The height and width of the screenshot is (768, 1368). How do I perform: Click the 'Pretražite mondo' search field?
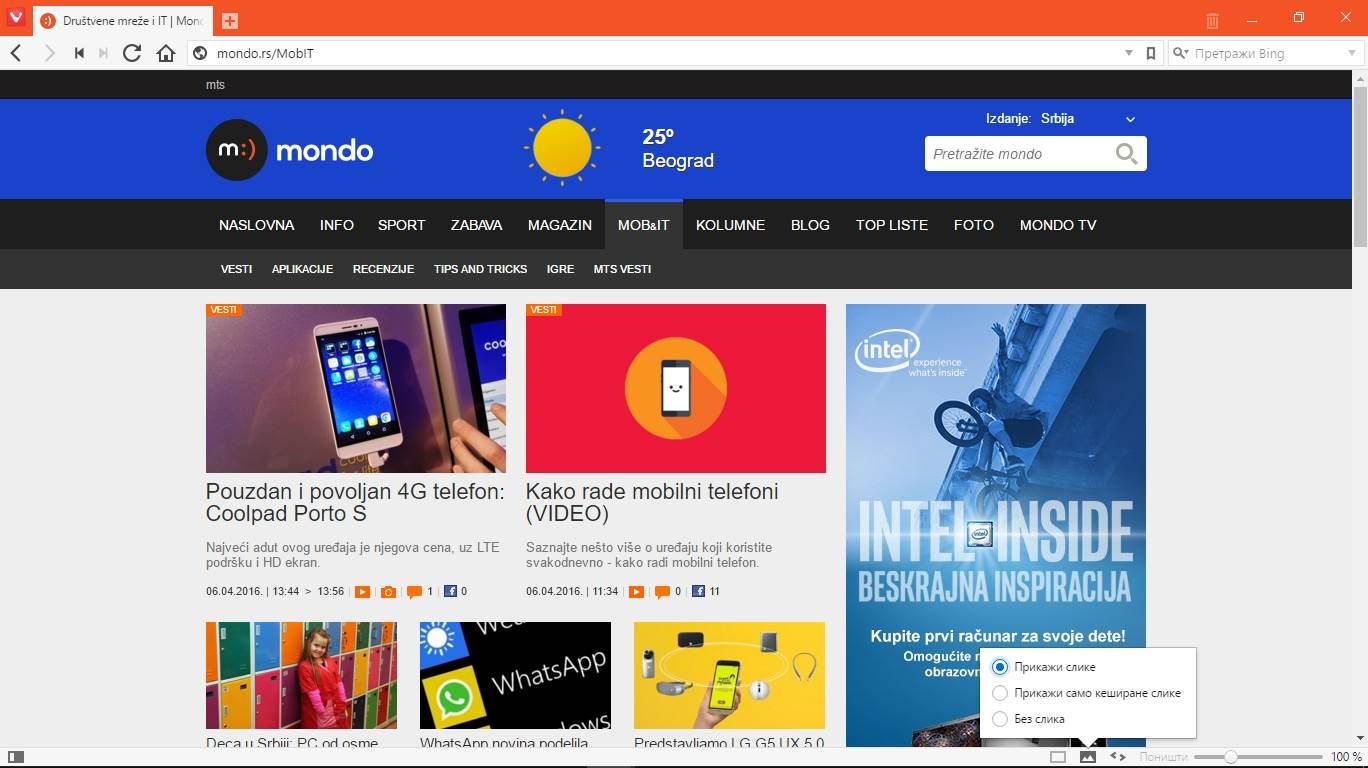point(1018,154)
